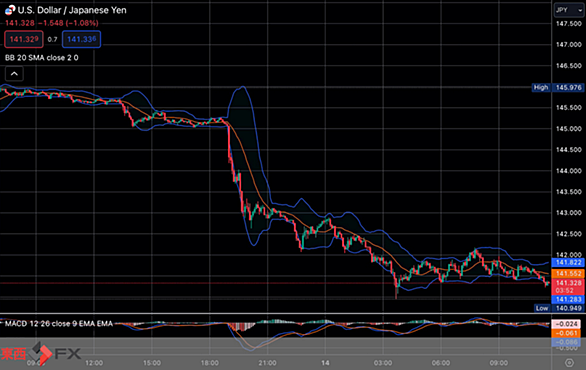This screenshot has height=370, width=586.
Task: Click the 141.328 -1.548 (-1.08%) price change text
Action: [x=52, y=23]
